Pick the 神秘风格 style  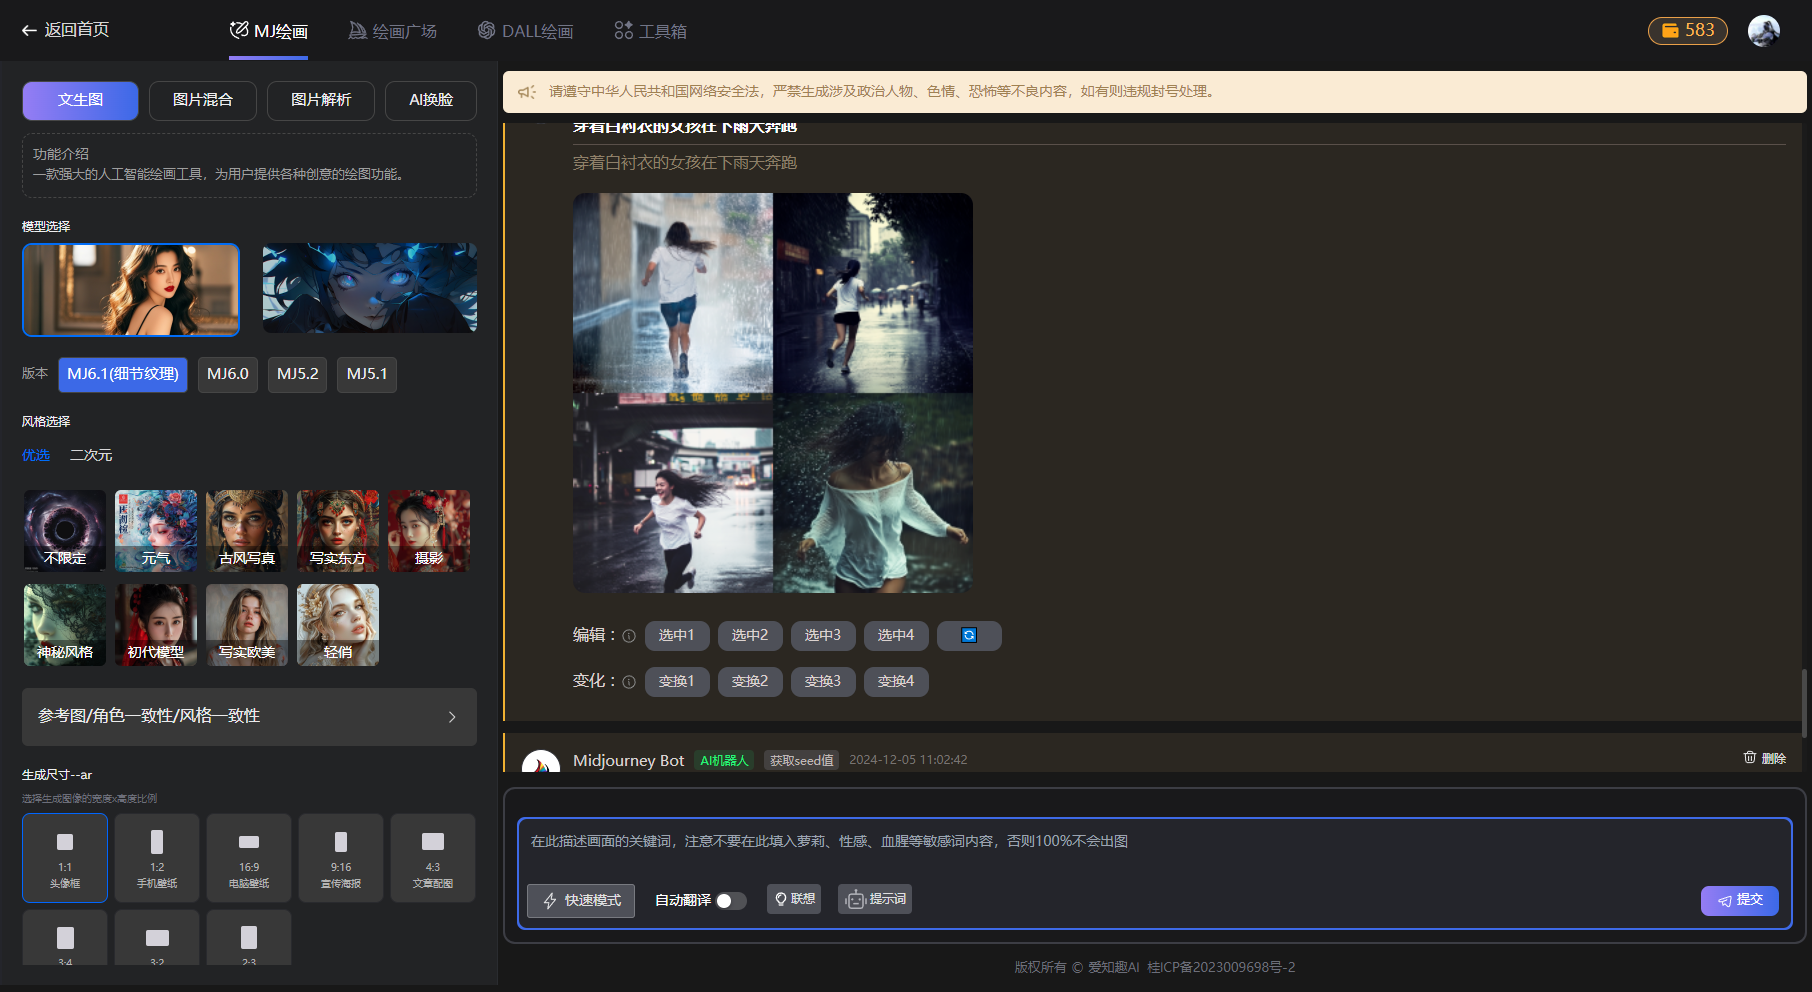click(x=65, y=625)
